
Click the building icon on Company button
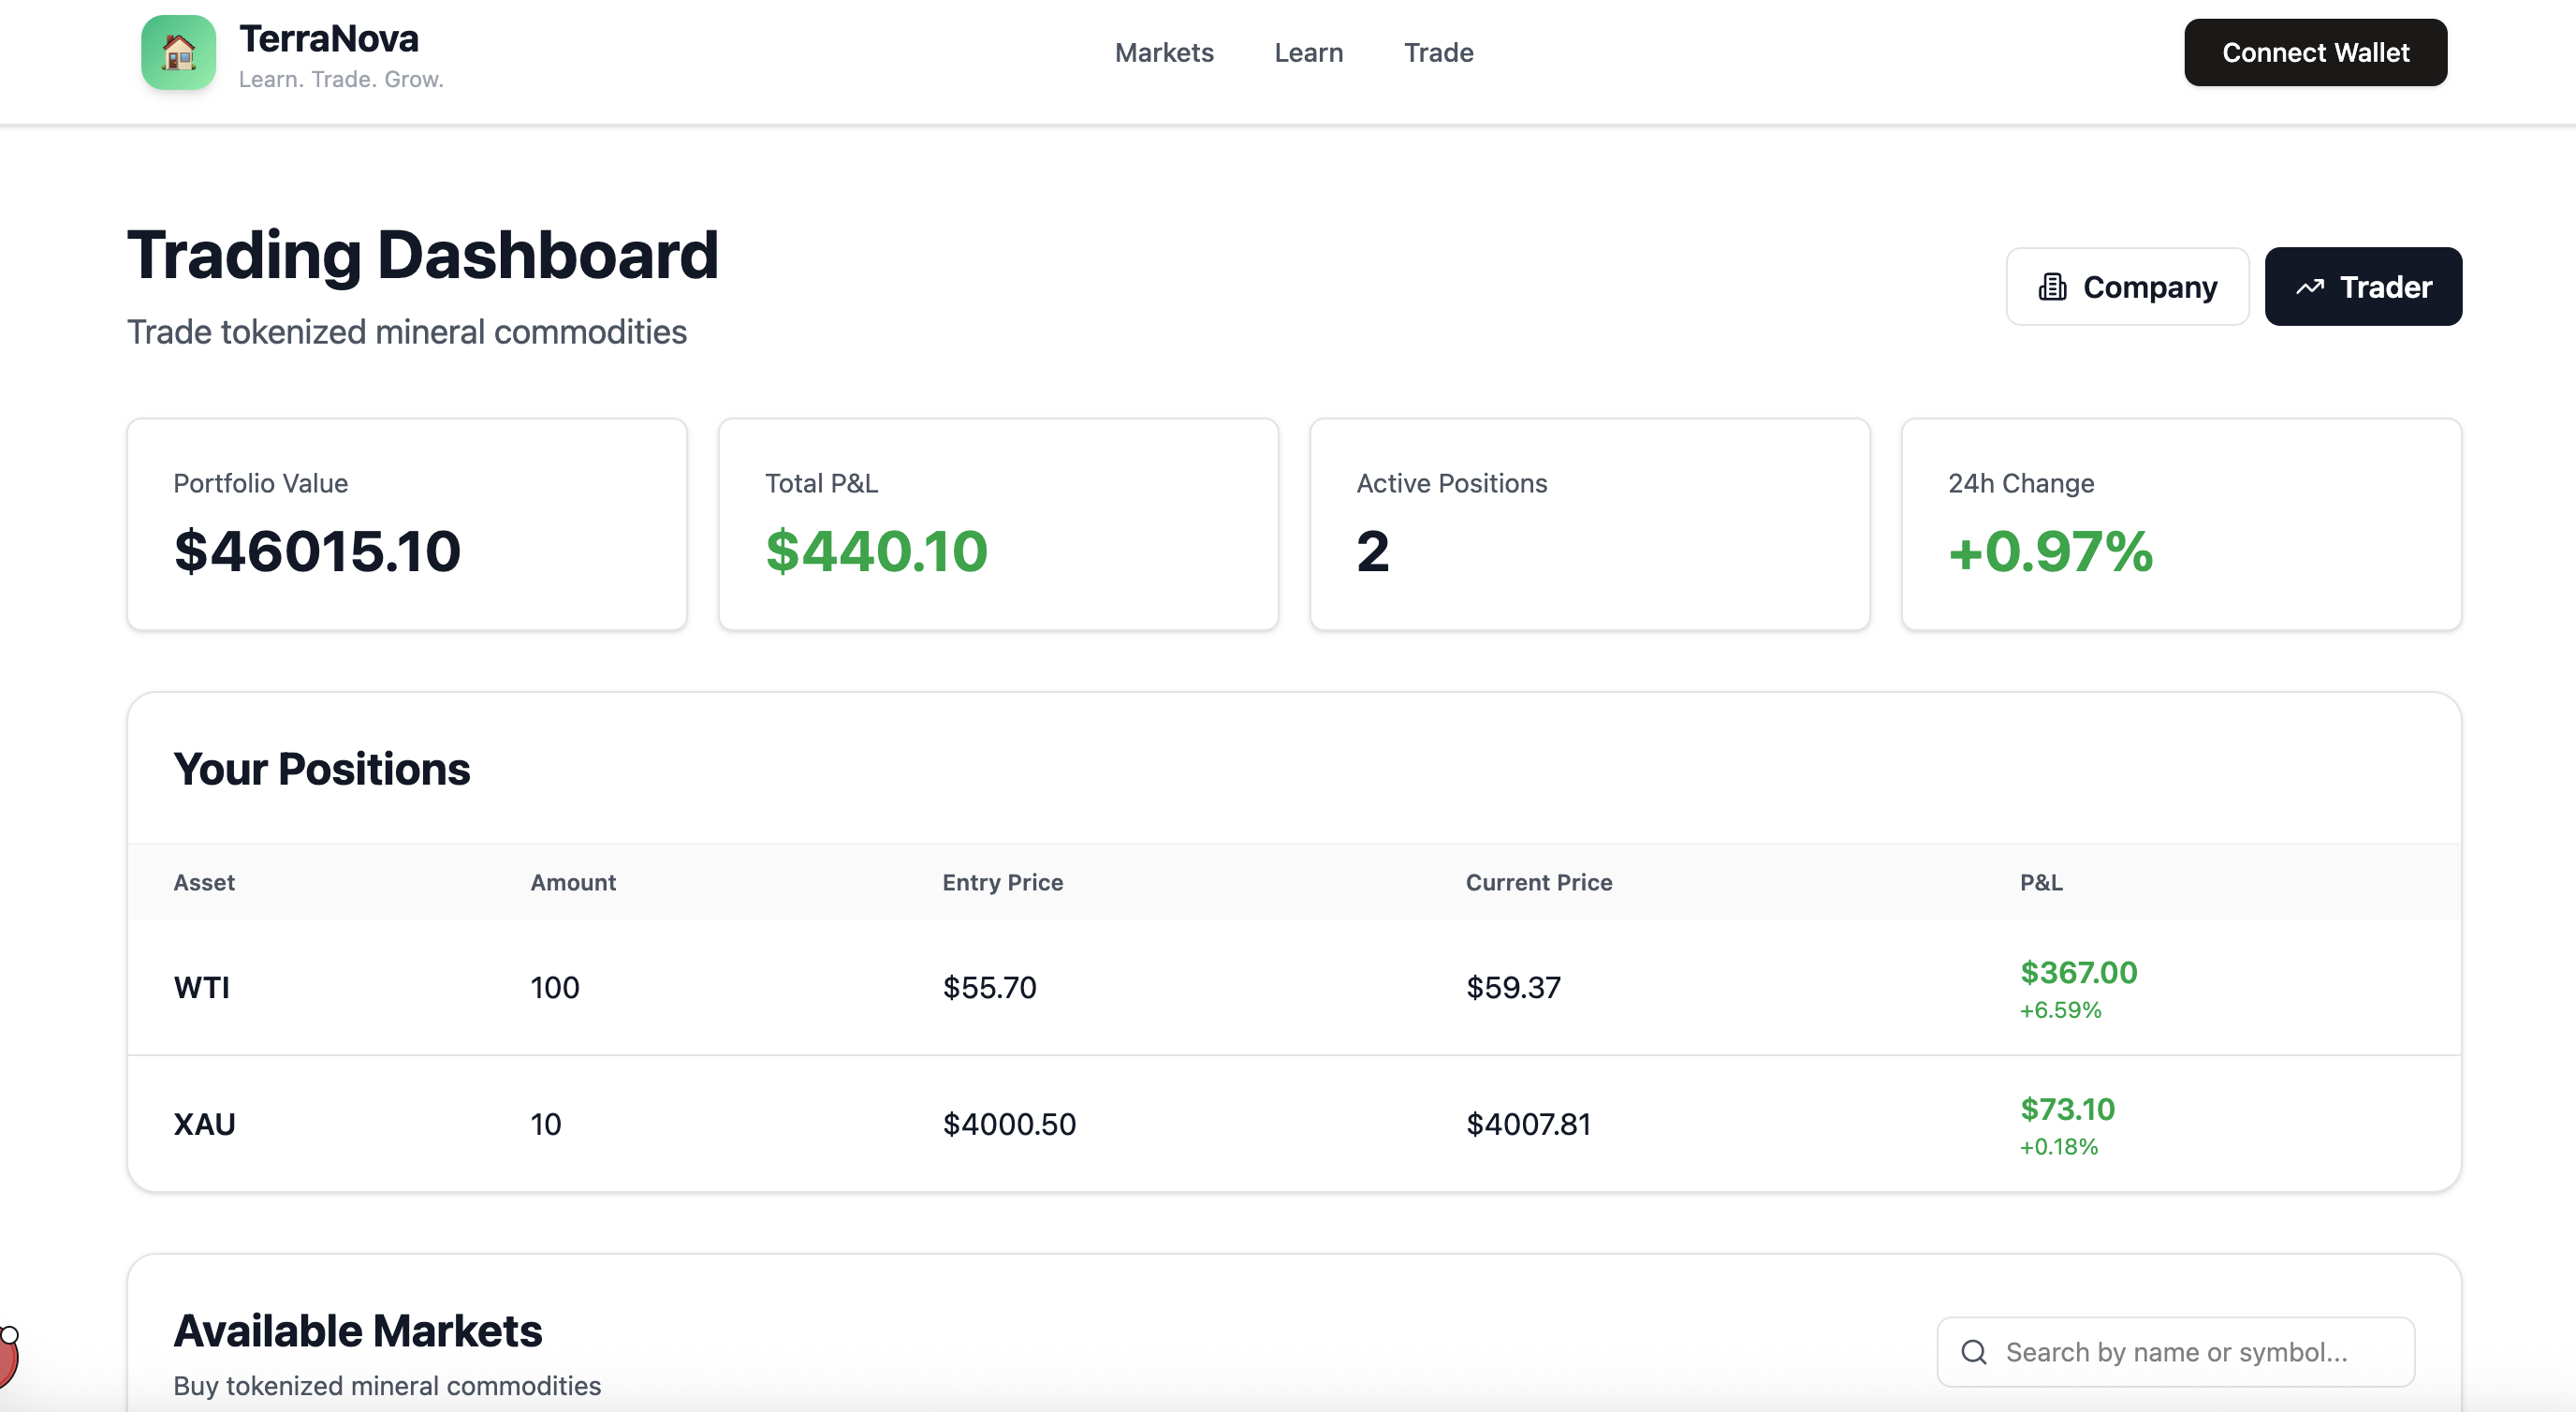pyautogui.click(x=2052, y=287)
